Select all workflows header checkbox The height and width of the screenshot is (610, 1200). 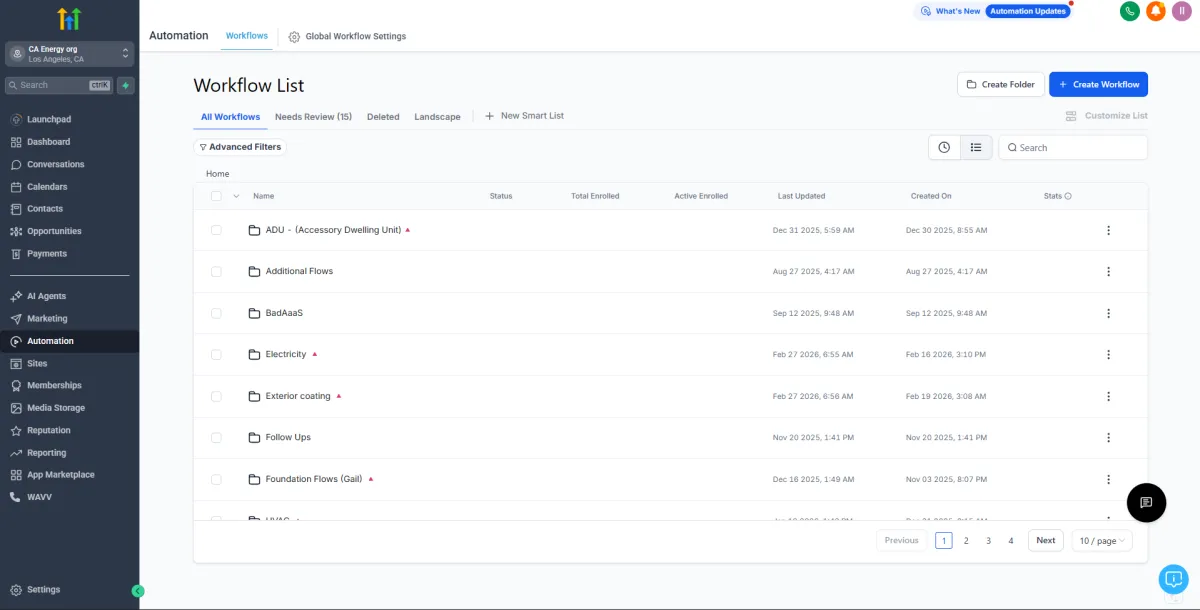216,196
